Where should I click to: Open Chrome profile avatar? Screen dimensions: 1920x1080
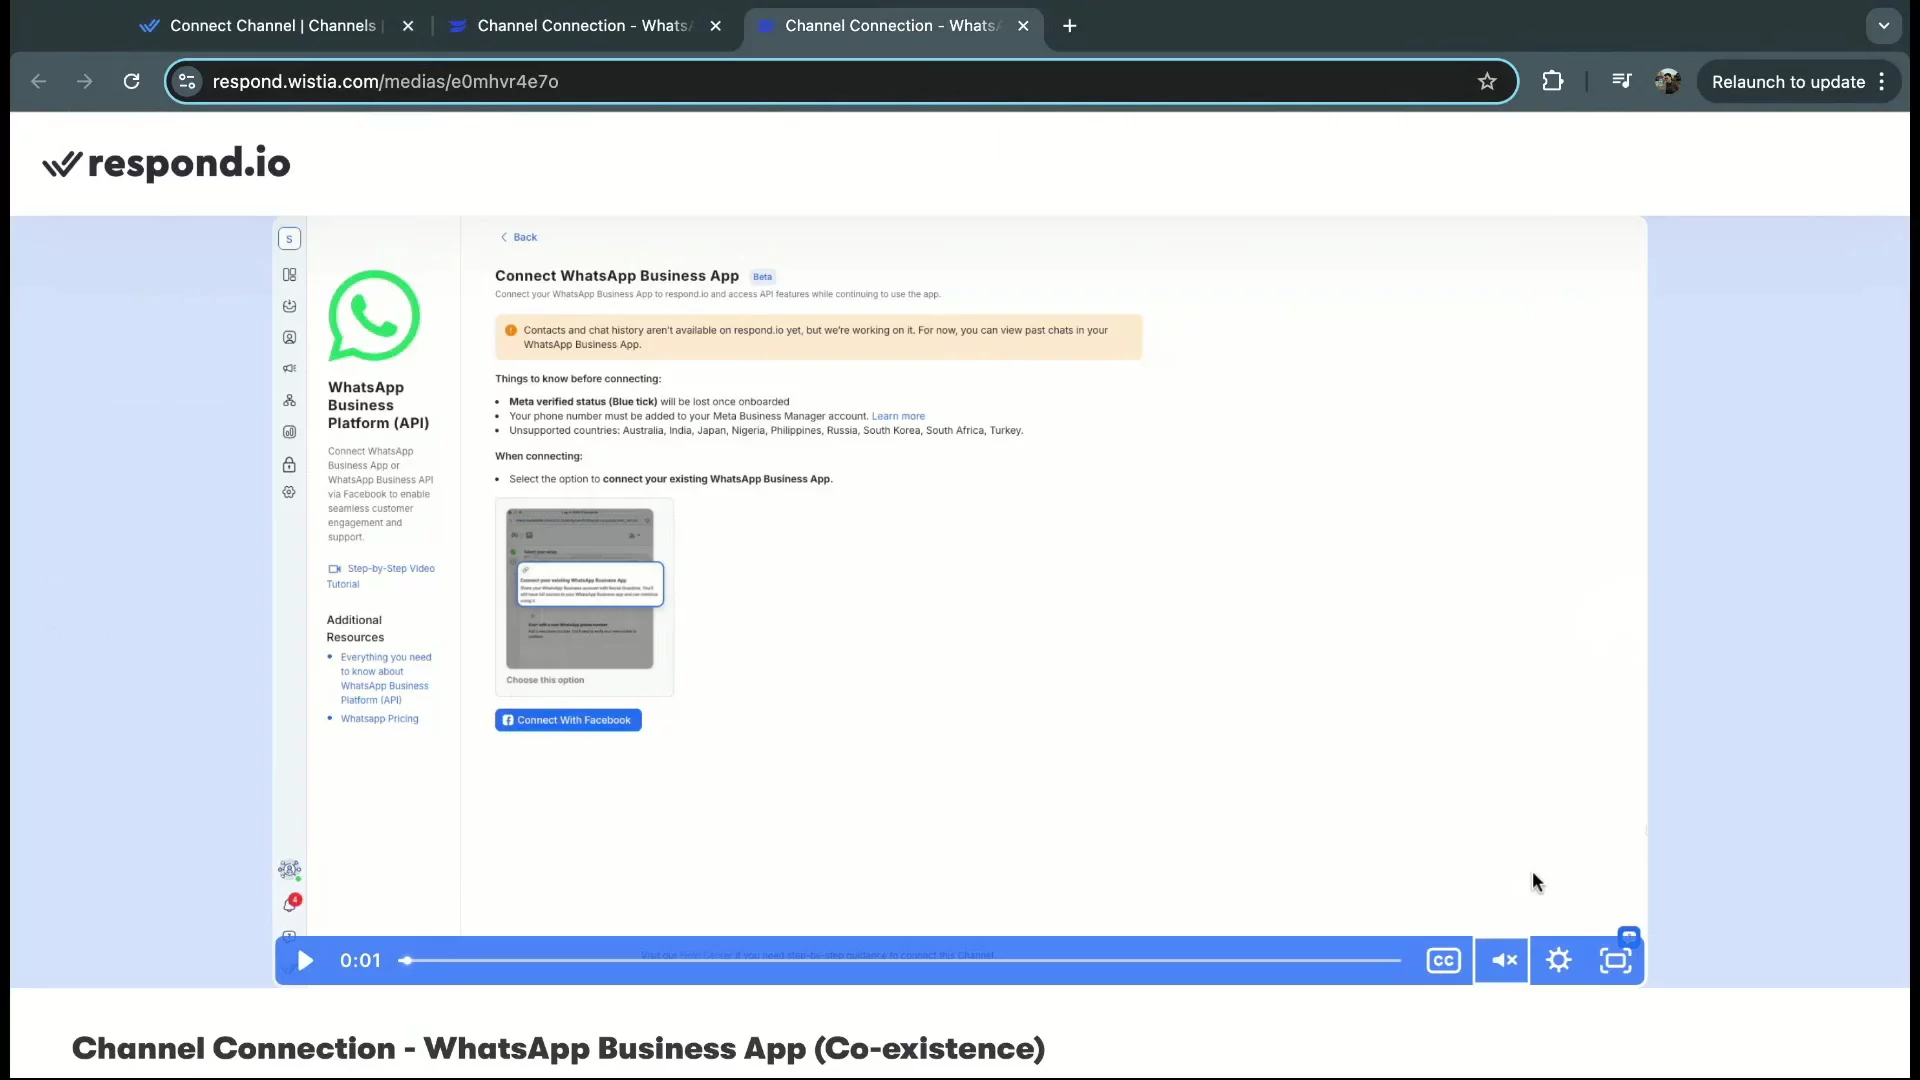coord(1668,82)
